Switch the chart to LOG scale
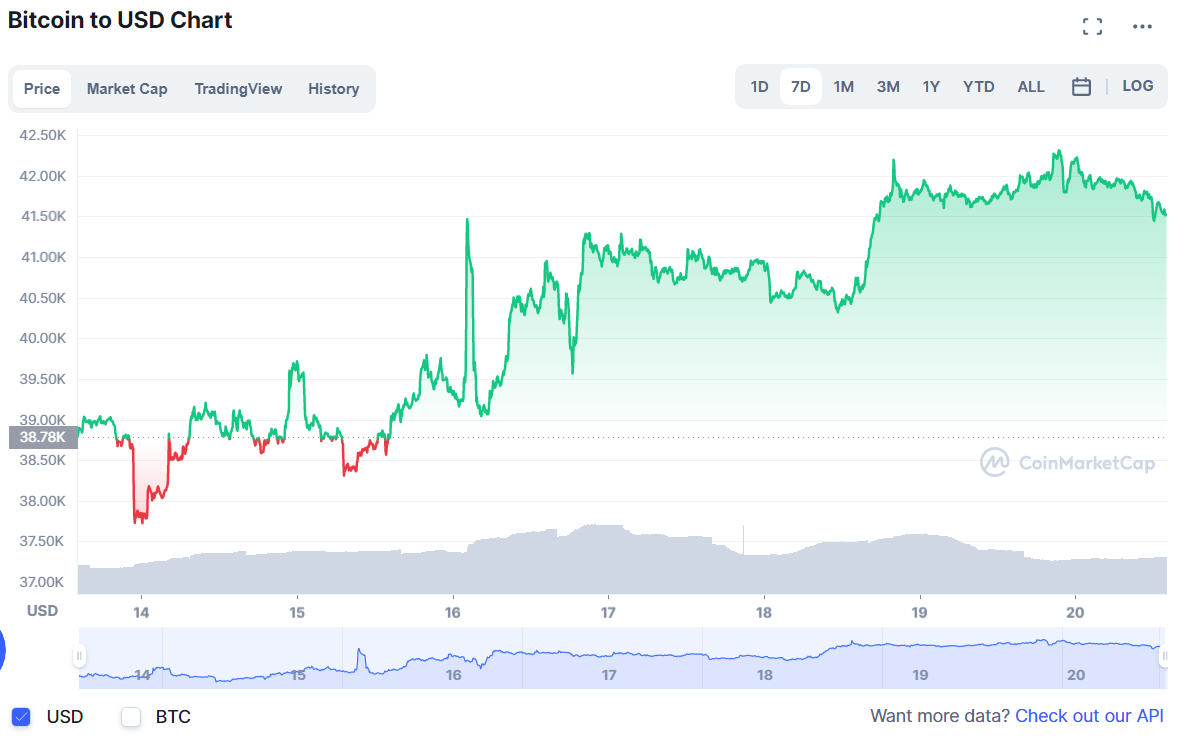Screen dimensions: 1186x742 1138,86
